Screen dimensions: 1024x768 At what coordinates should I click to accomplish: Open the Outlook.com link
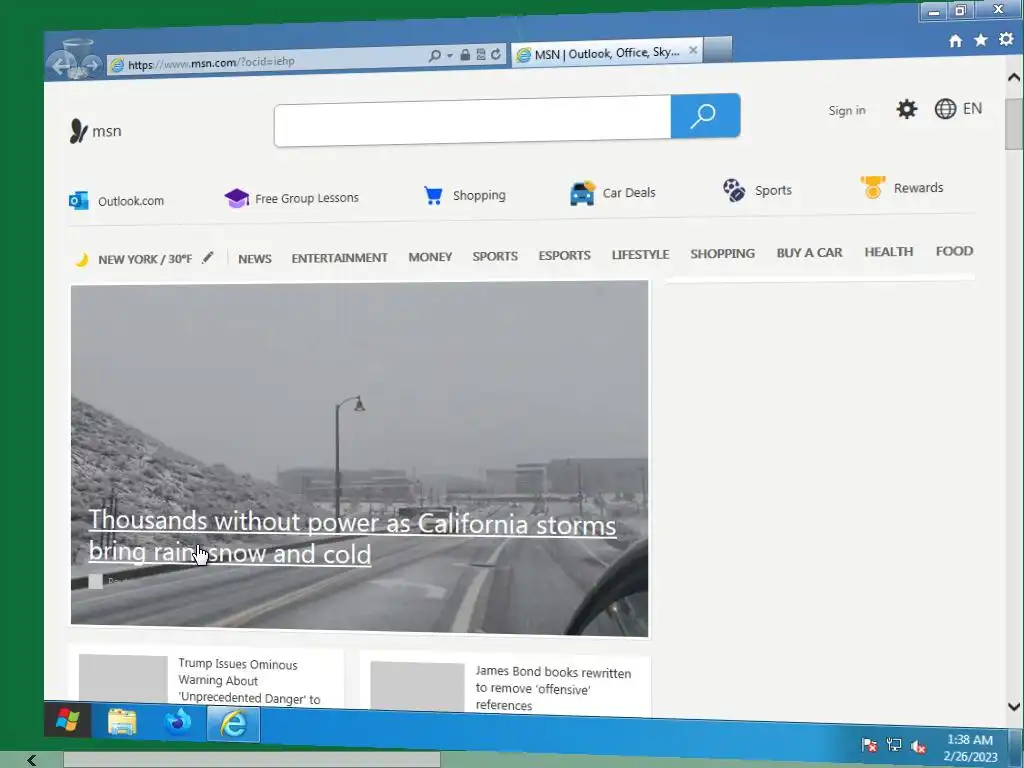pyautogui.click(x=131, y=201)
